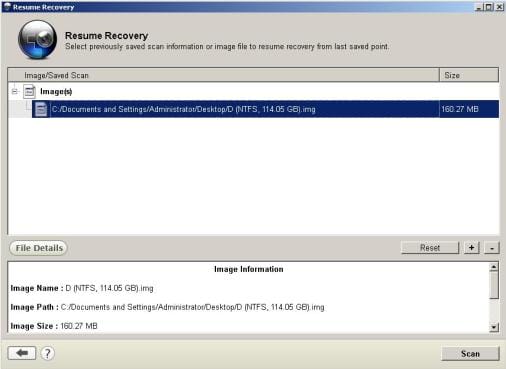The width and height of the screenshot is (506, 369).
Task: Click the Image(s) group document icon
Action: click(29, 91)
